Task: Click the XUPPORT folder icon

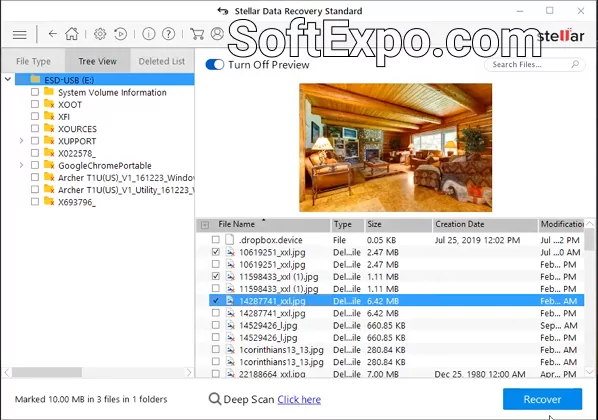Action: 49,140
